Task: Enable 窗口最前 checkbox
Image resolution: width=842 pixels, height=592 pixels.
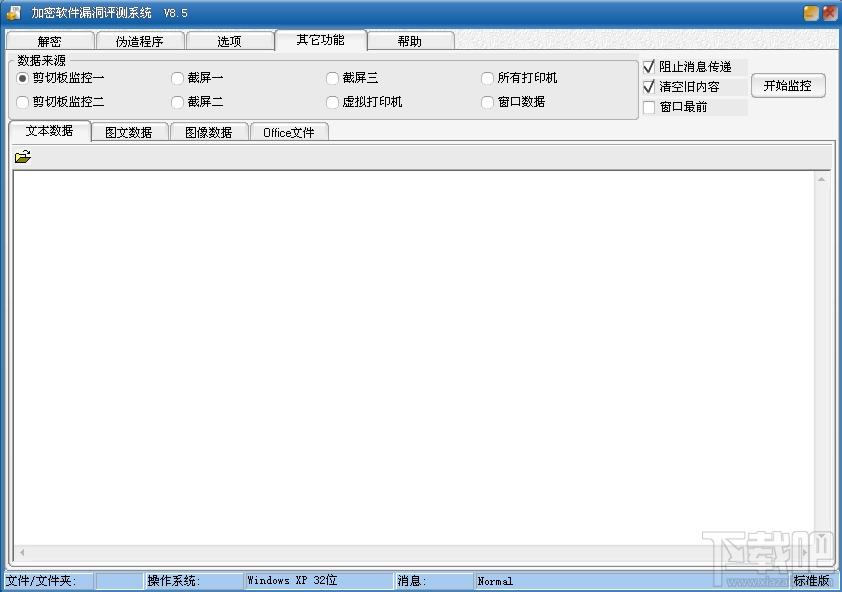Action: pos(649,107)
